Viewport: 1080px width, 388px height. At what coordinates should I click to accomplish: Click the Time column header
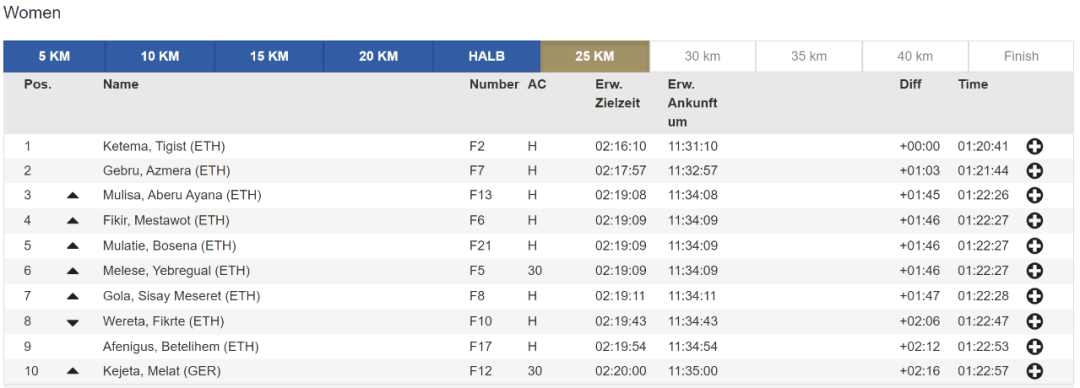coord(973,84)
